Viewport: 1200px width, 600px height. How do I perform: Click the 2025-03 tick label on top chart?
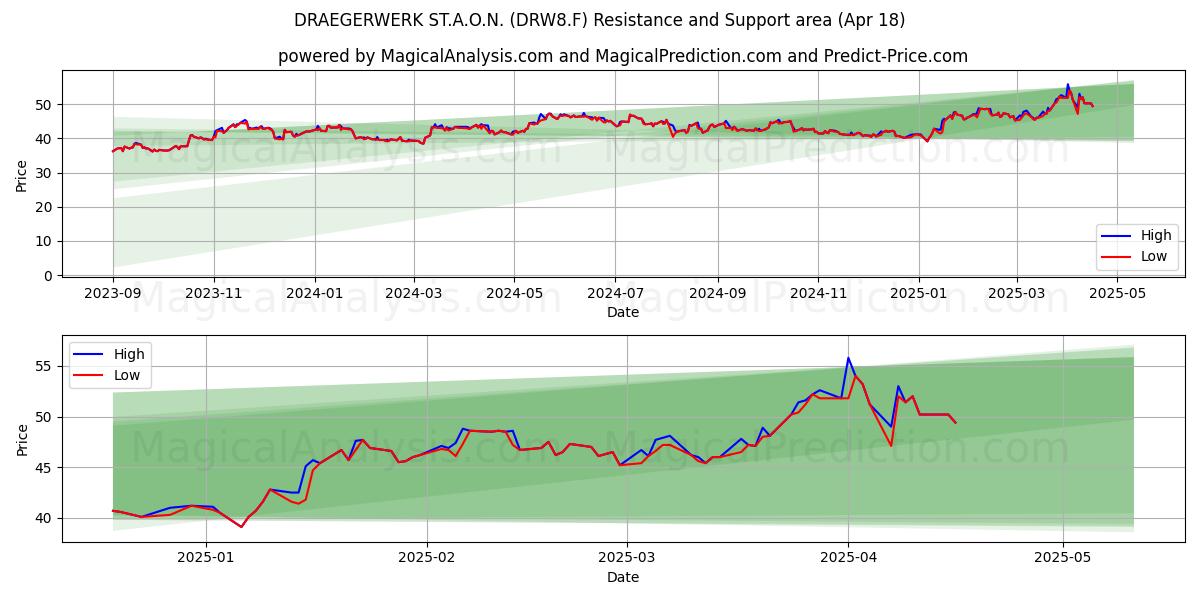point(1017,294)
